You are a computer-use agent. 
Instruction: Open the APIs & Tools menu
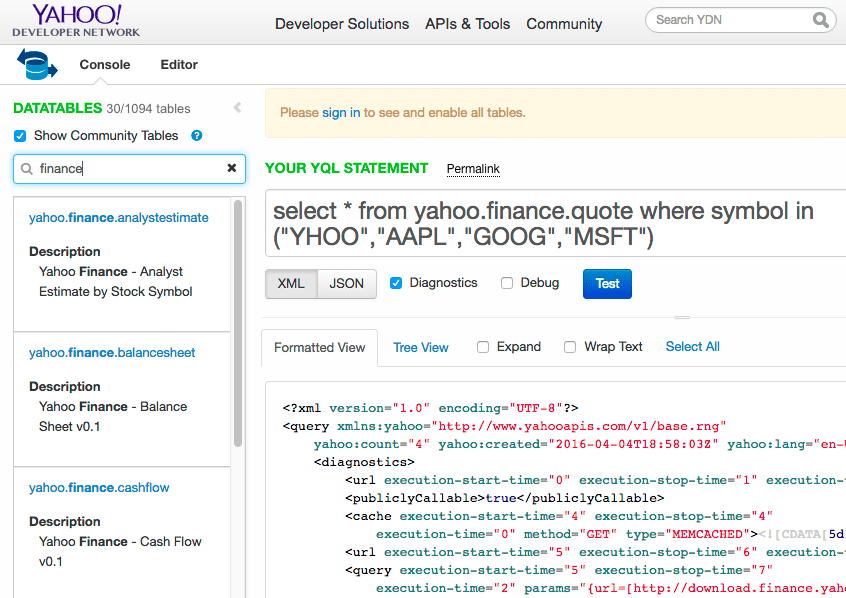coord(467,23)
